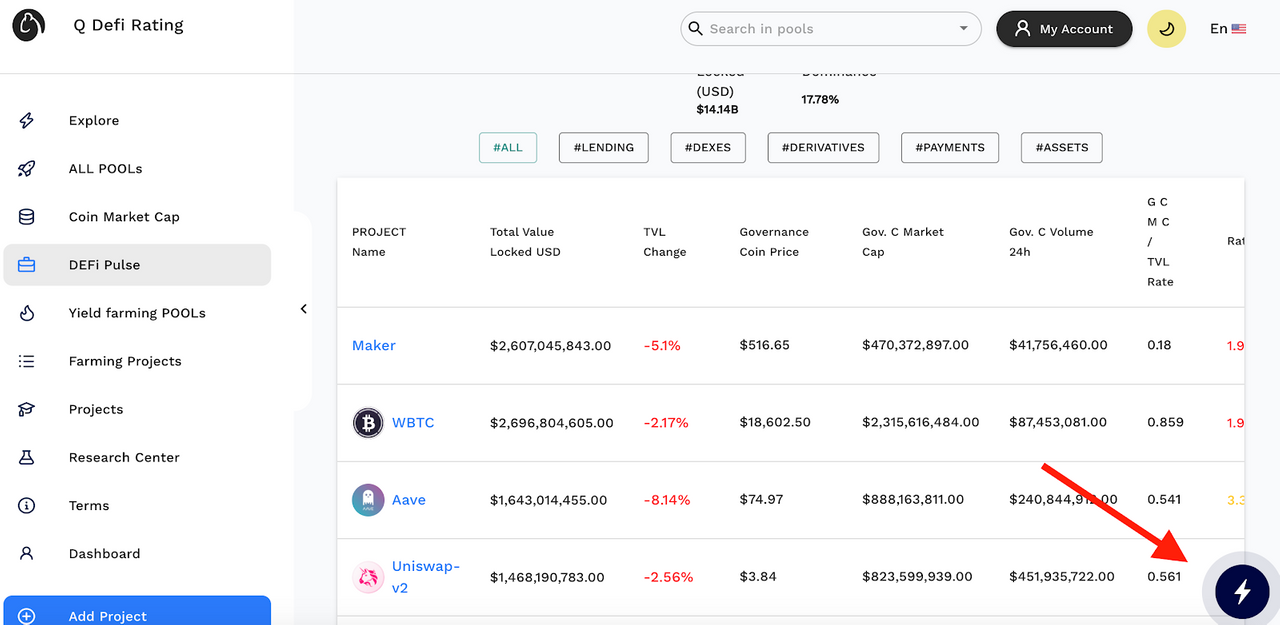
Task: Click in the Search in pools field
Action: pyautogui.click(x=830, y=29)
